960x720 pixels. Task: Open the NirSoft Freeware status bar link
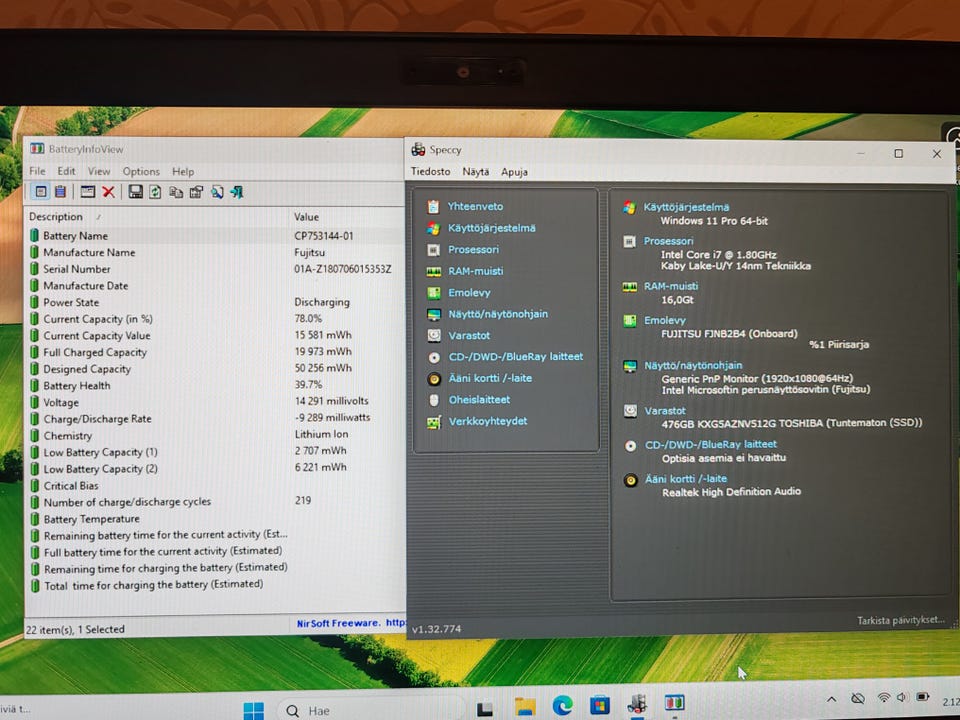click(x=351, y=623)
